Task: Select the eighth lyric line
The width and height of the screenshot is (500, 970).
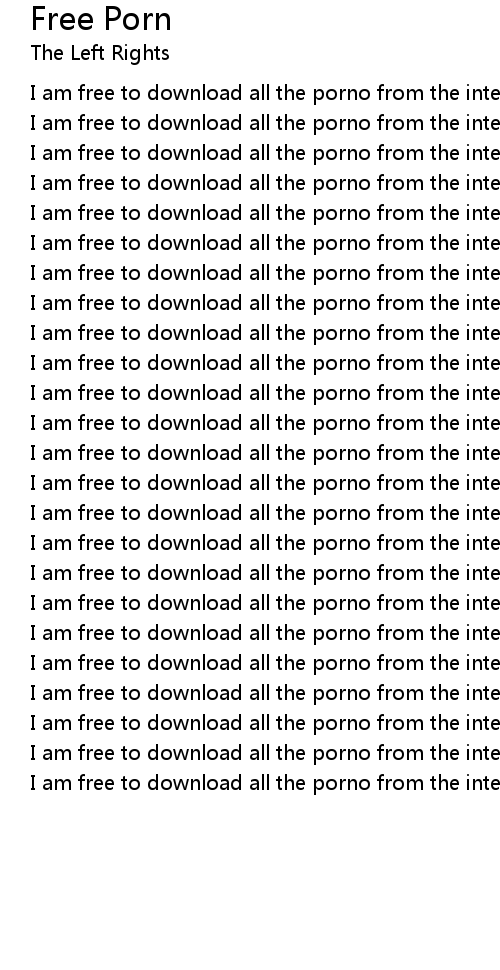Action: (x=265, y=303)
